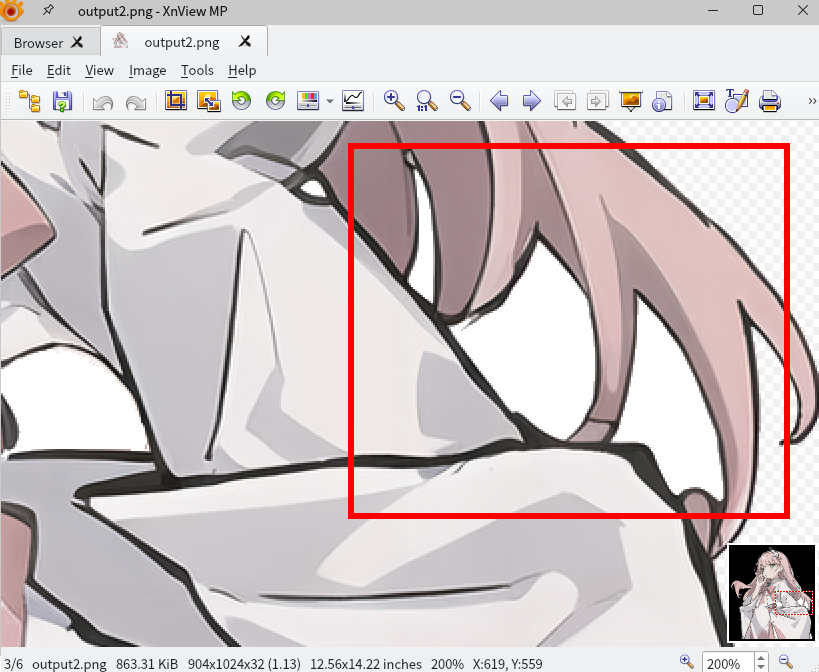Switch to the output2.png tab

click(x=182, y=42)
